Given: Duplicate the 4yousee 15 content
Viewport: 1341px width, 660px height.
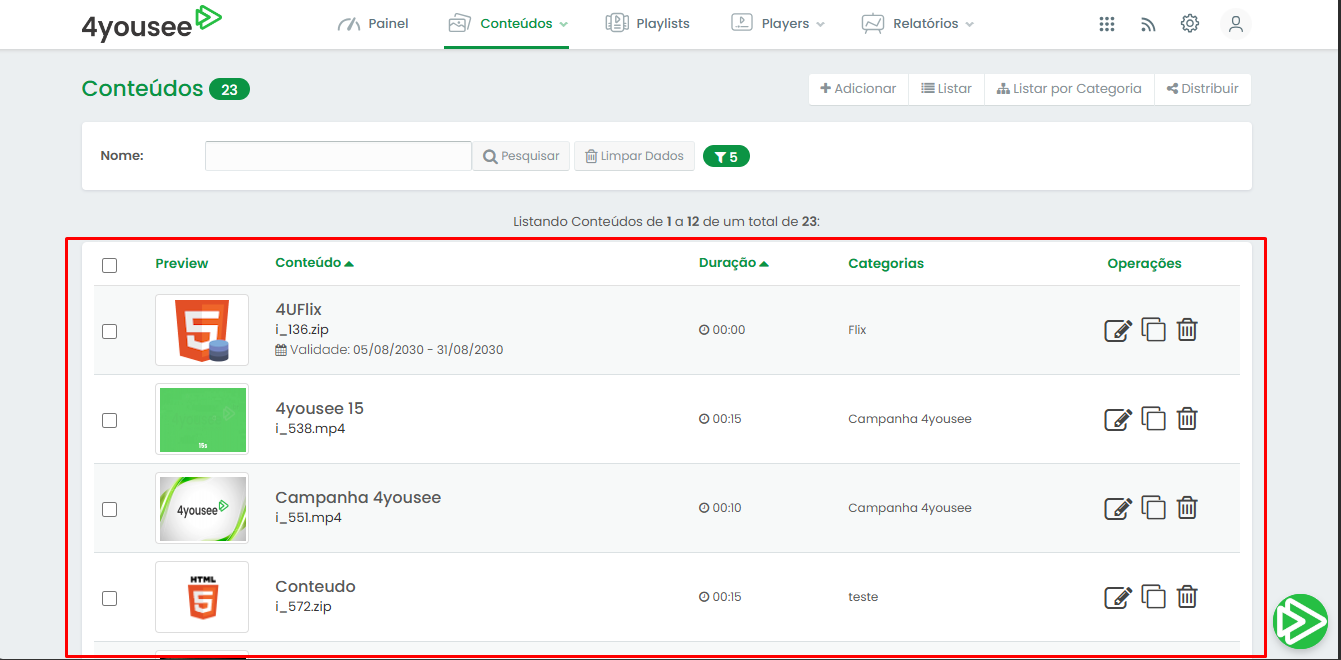Looking at the screenshot, I should coord(1154,418).
